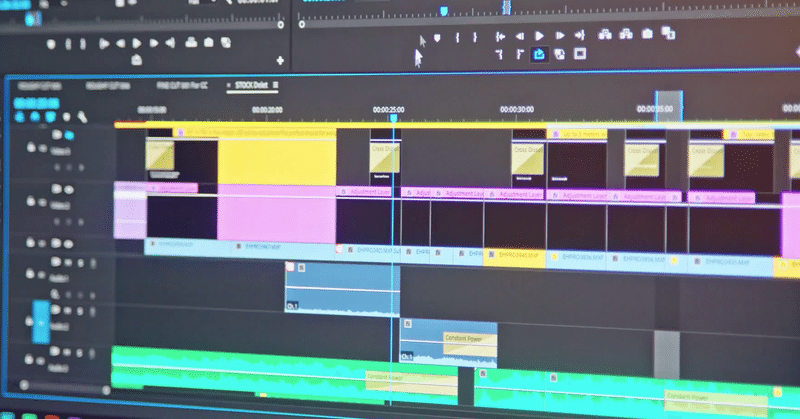The width and height of the screenshot is (800, 419).
Task: Toggle Safe Margins in the Program monitor
Action: [x=580, y=54]
